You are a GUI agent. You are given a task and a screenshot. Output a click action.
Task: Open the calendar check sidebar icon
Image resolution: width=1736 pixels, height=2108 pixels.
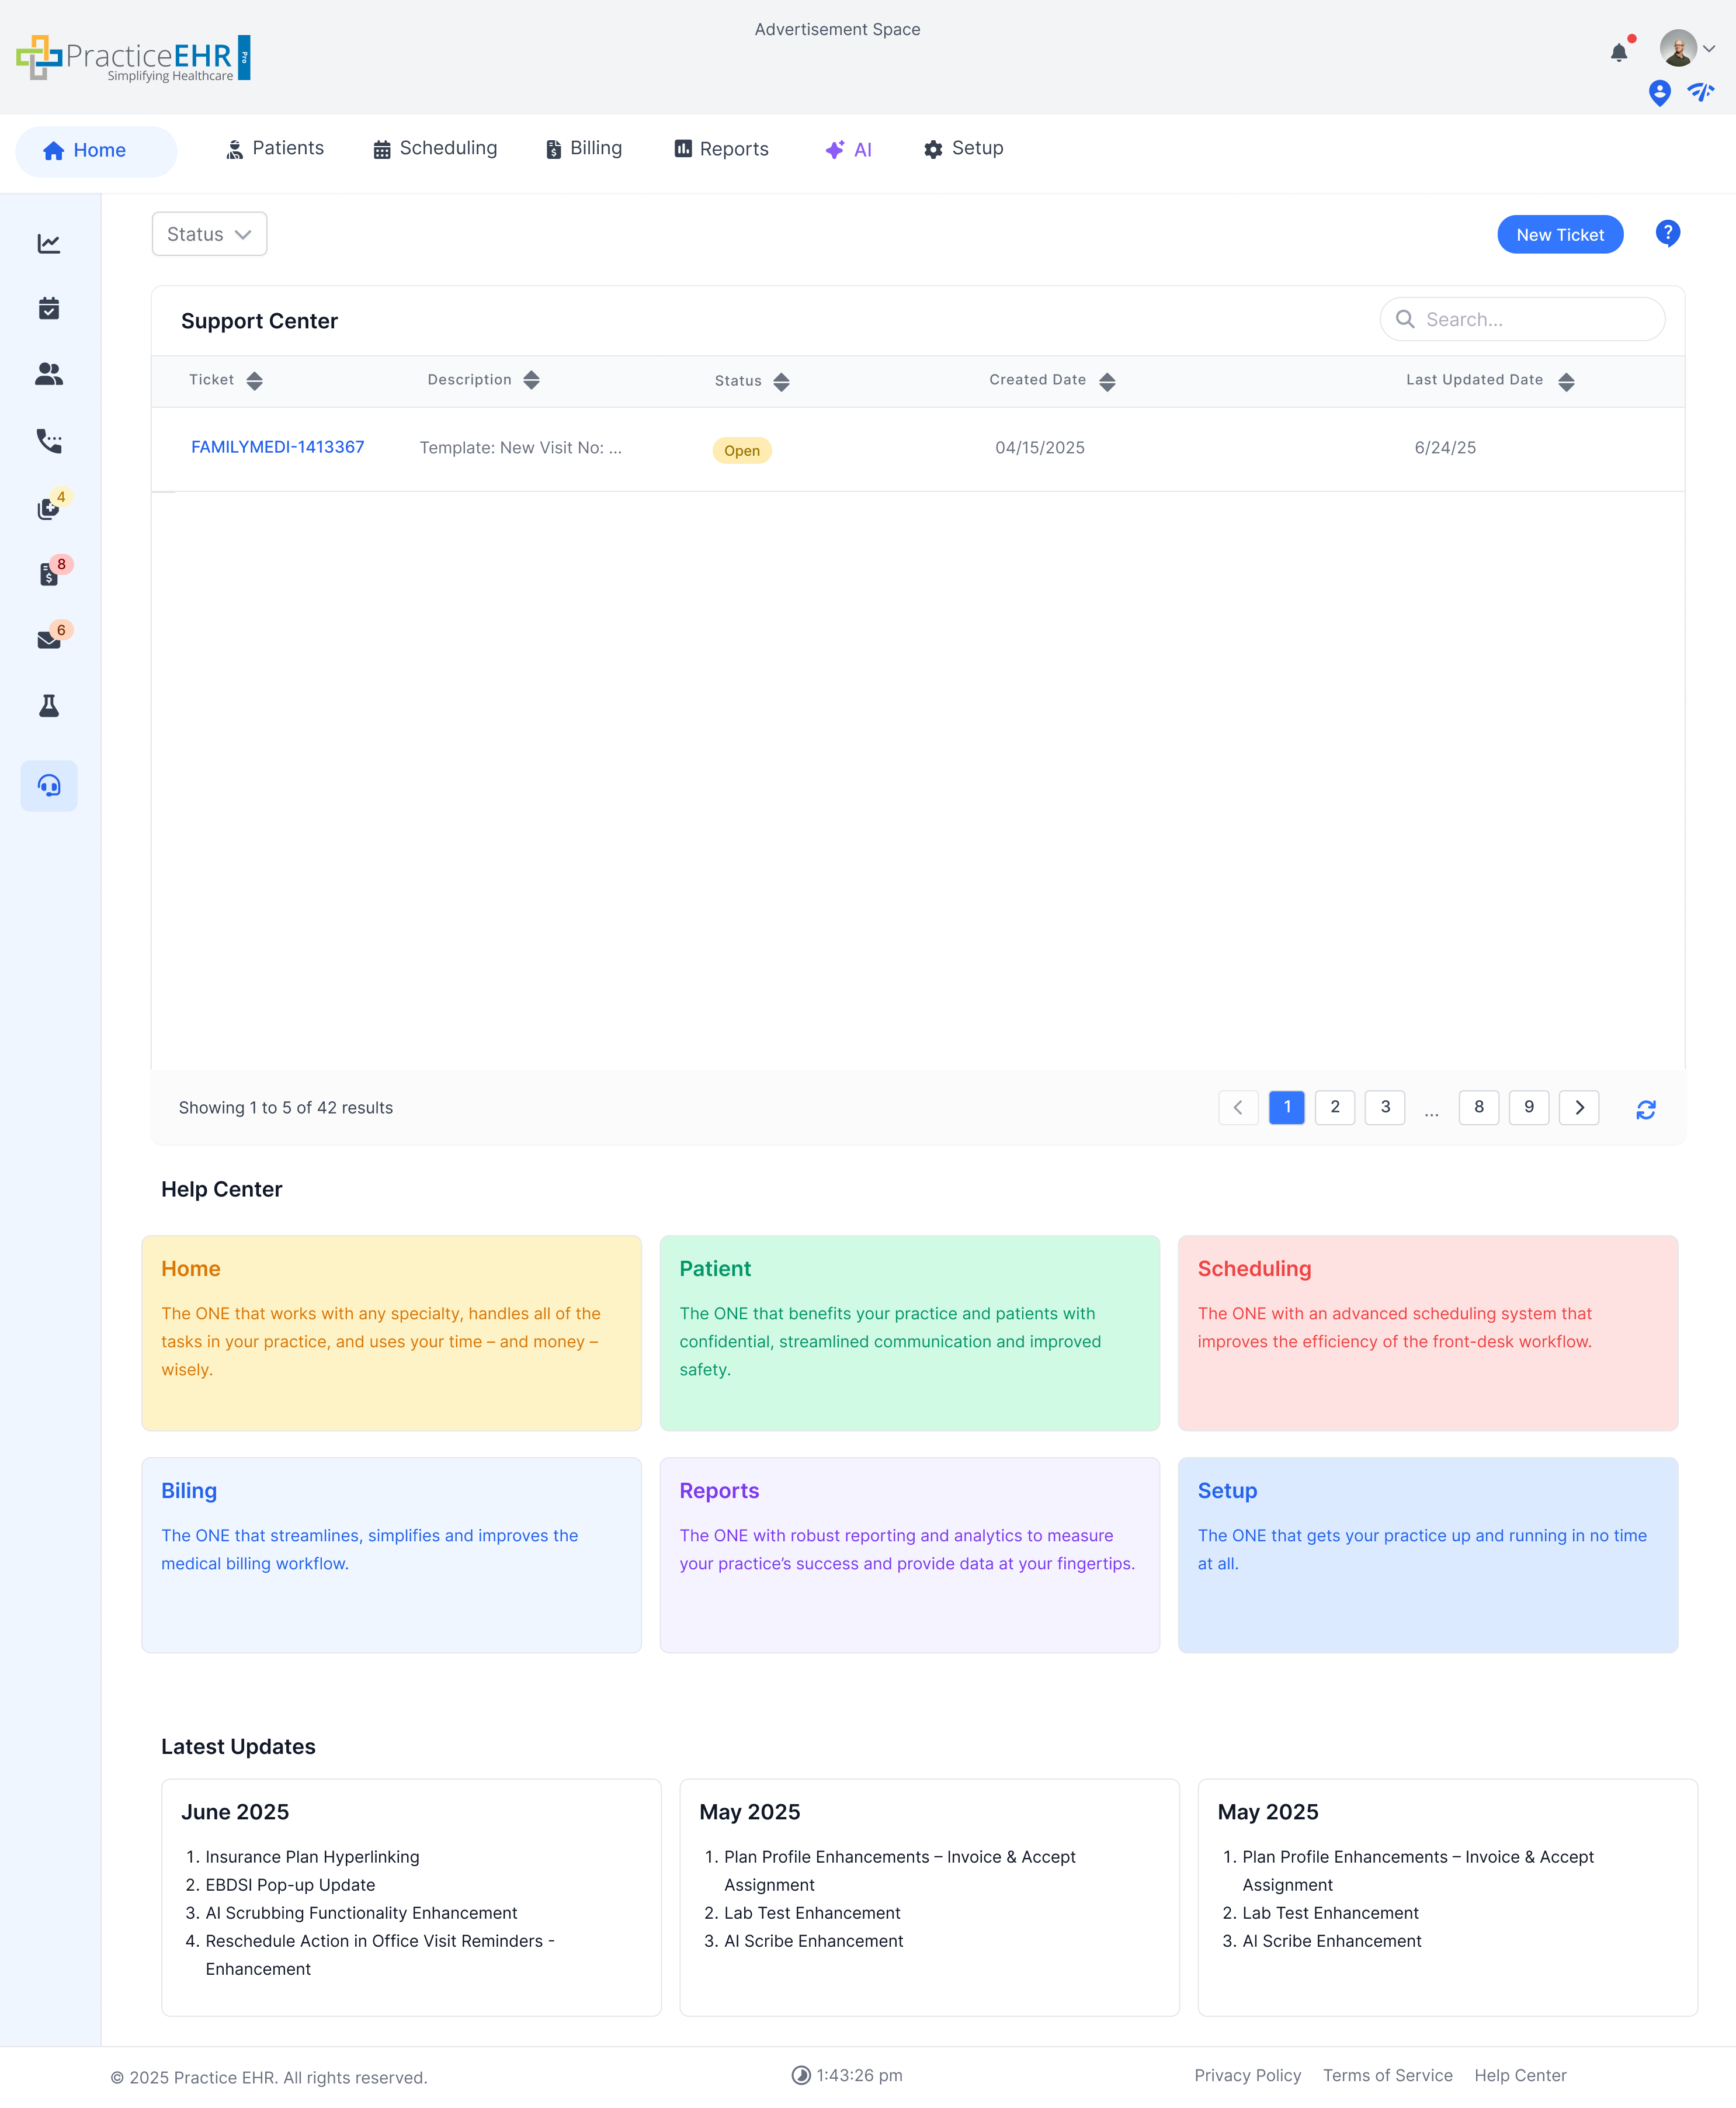point(49,308)
